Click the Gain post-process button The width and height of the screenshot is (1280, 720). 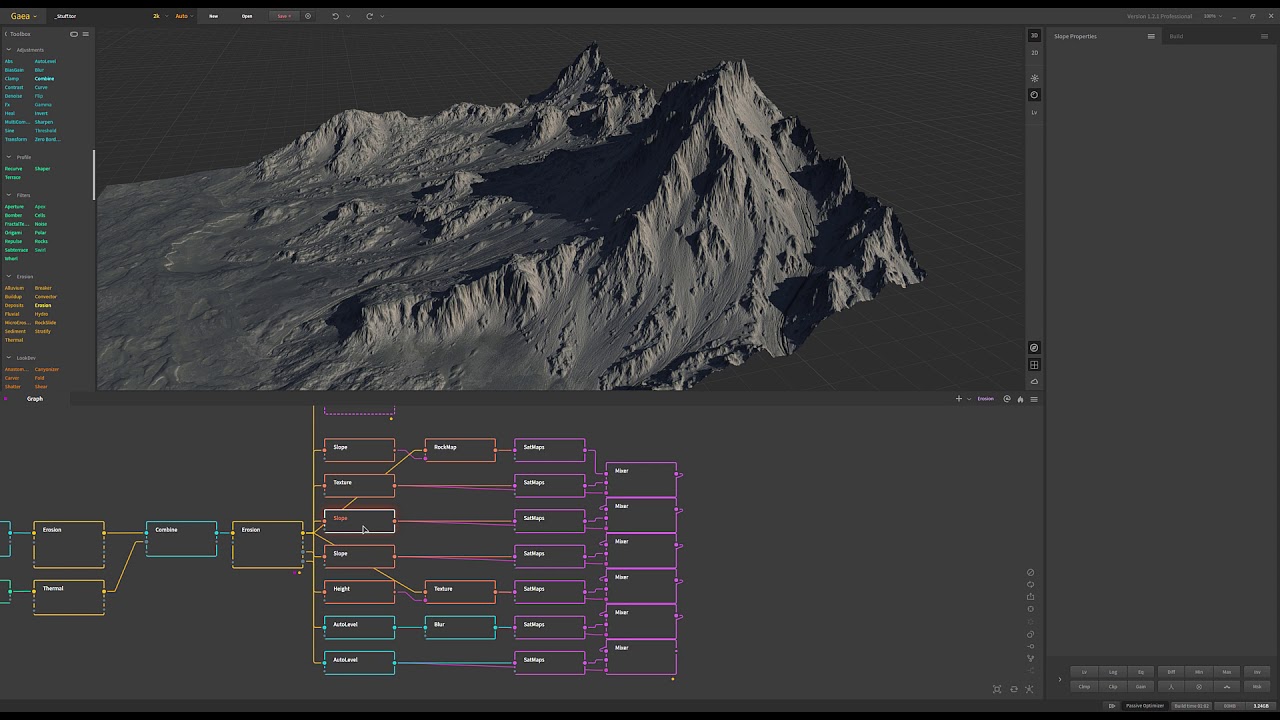(x=1142, y=687)
